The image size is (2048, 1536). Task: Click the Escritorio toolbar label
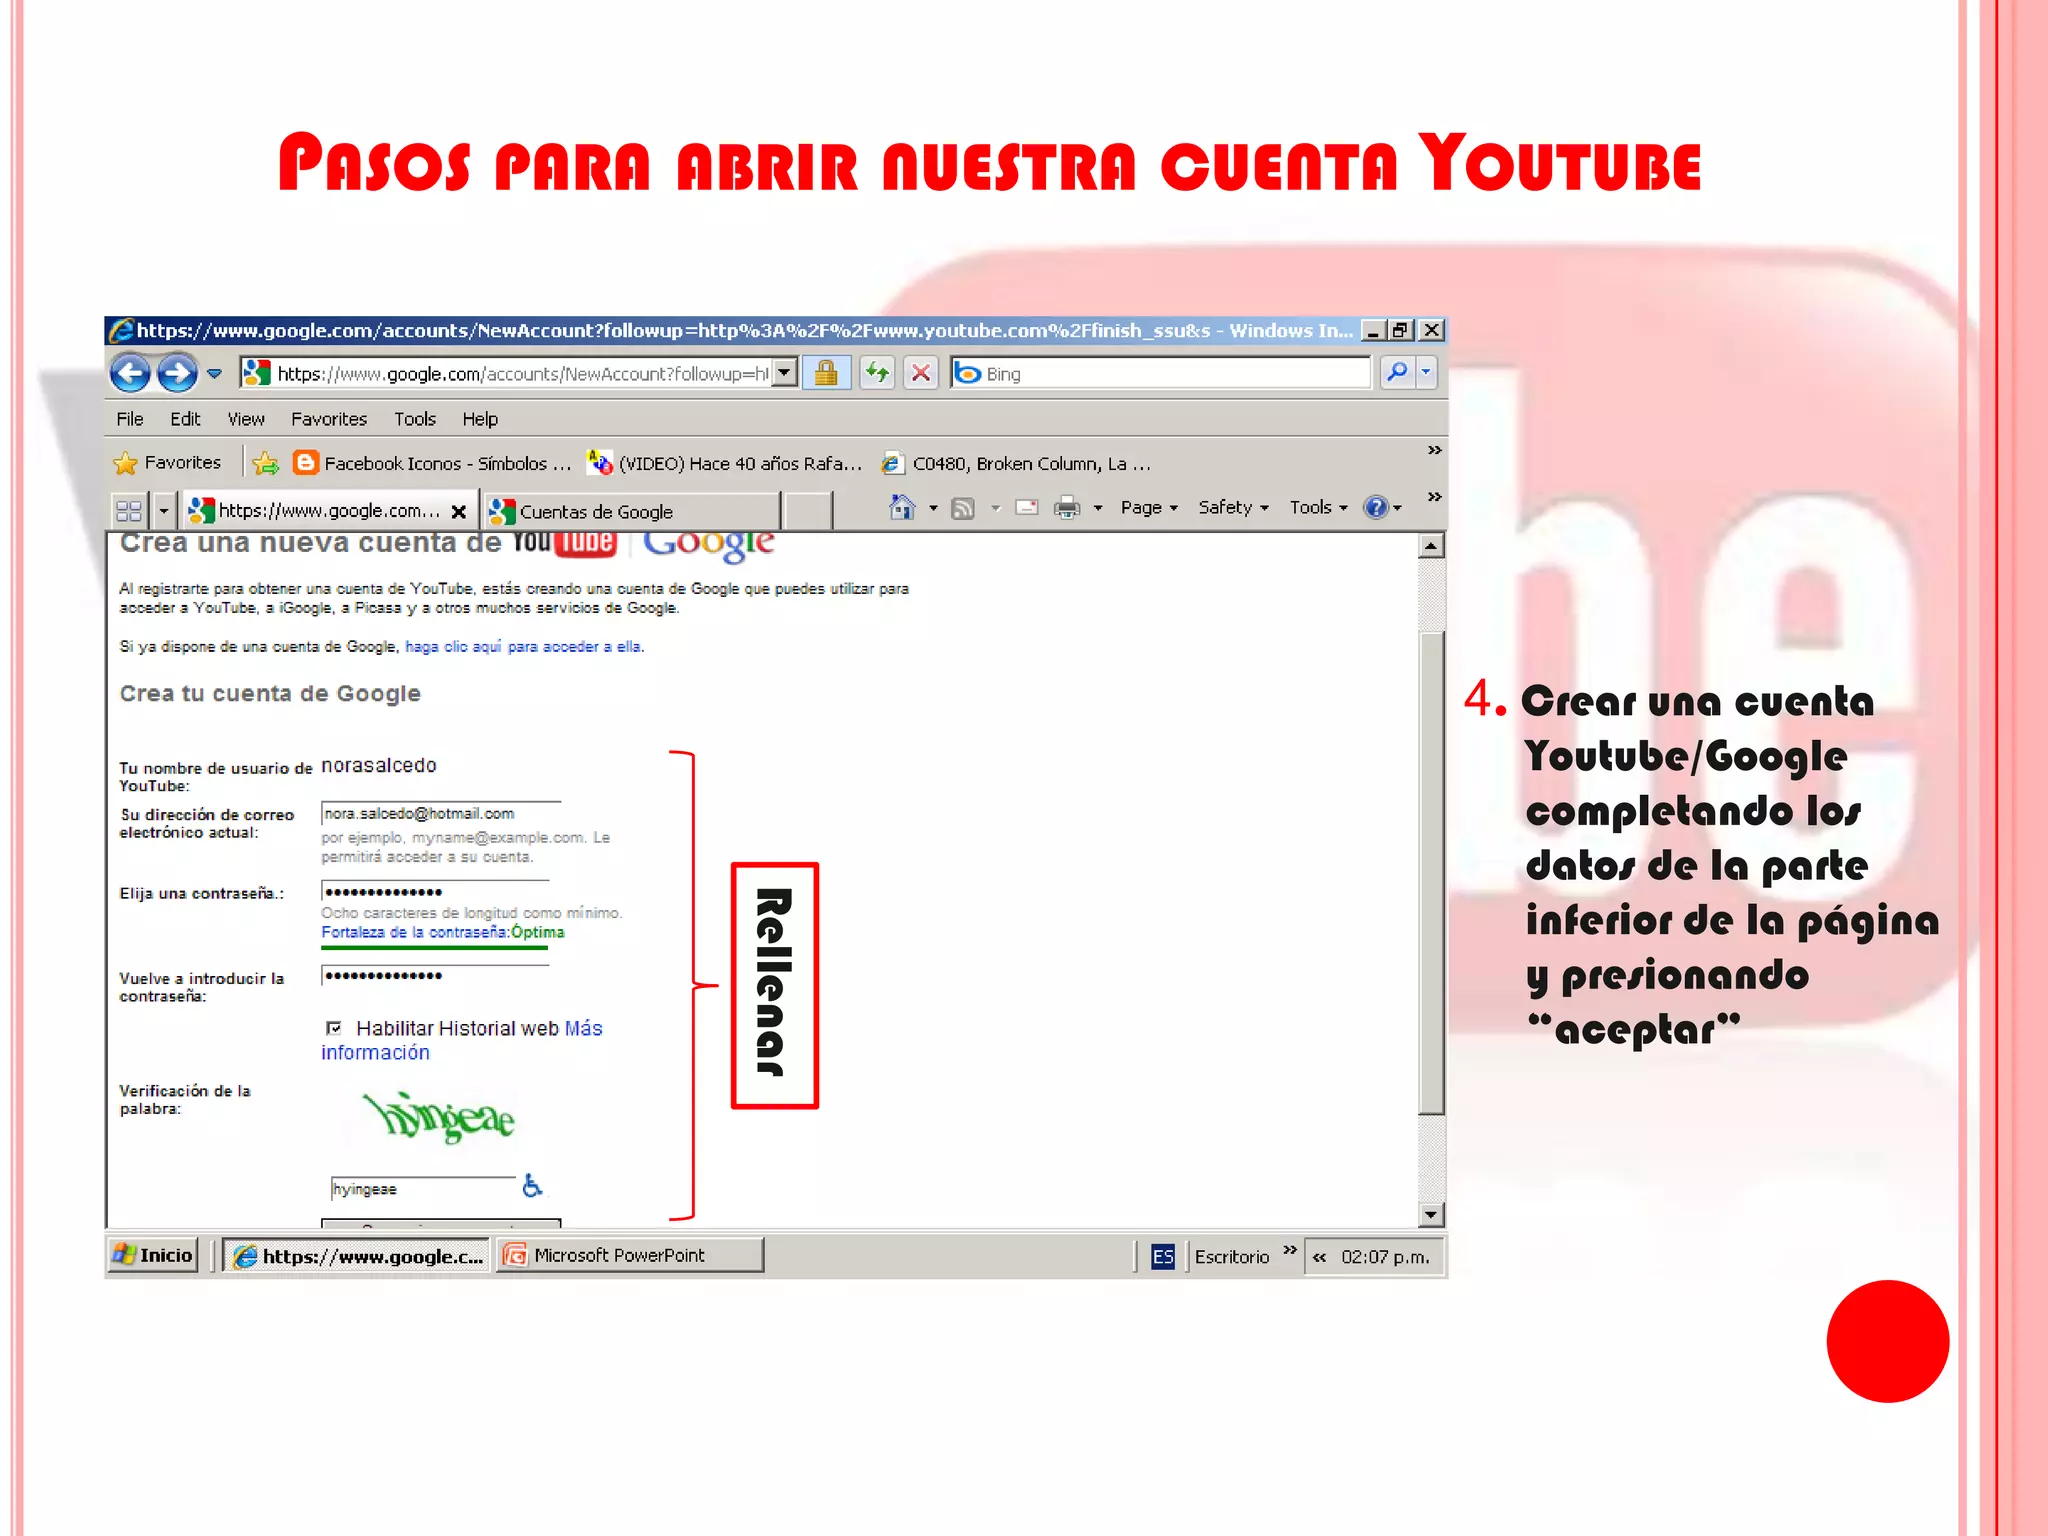pos(1231,1257)
